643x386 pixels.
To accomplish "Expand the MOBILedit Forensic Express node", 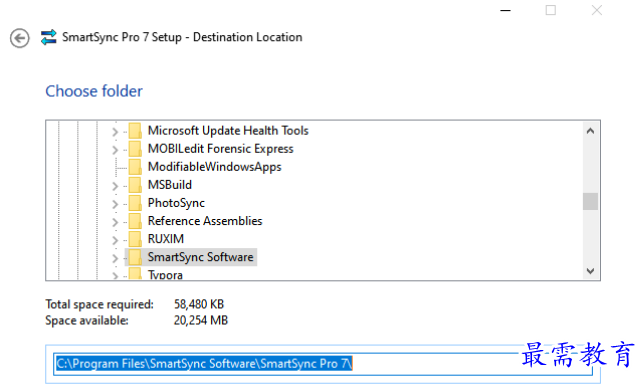I will [x=115, y=150].
